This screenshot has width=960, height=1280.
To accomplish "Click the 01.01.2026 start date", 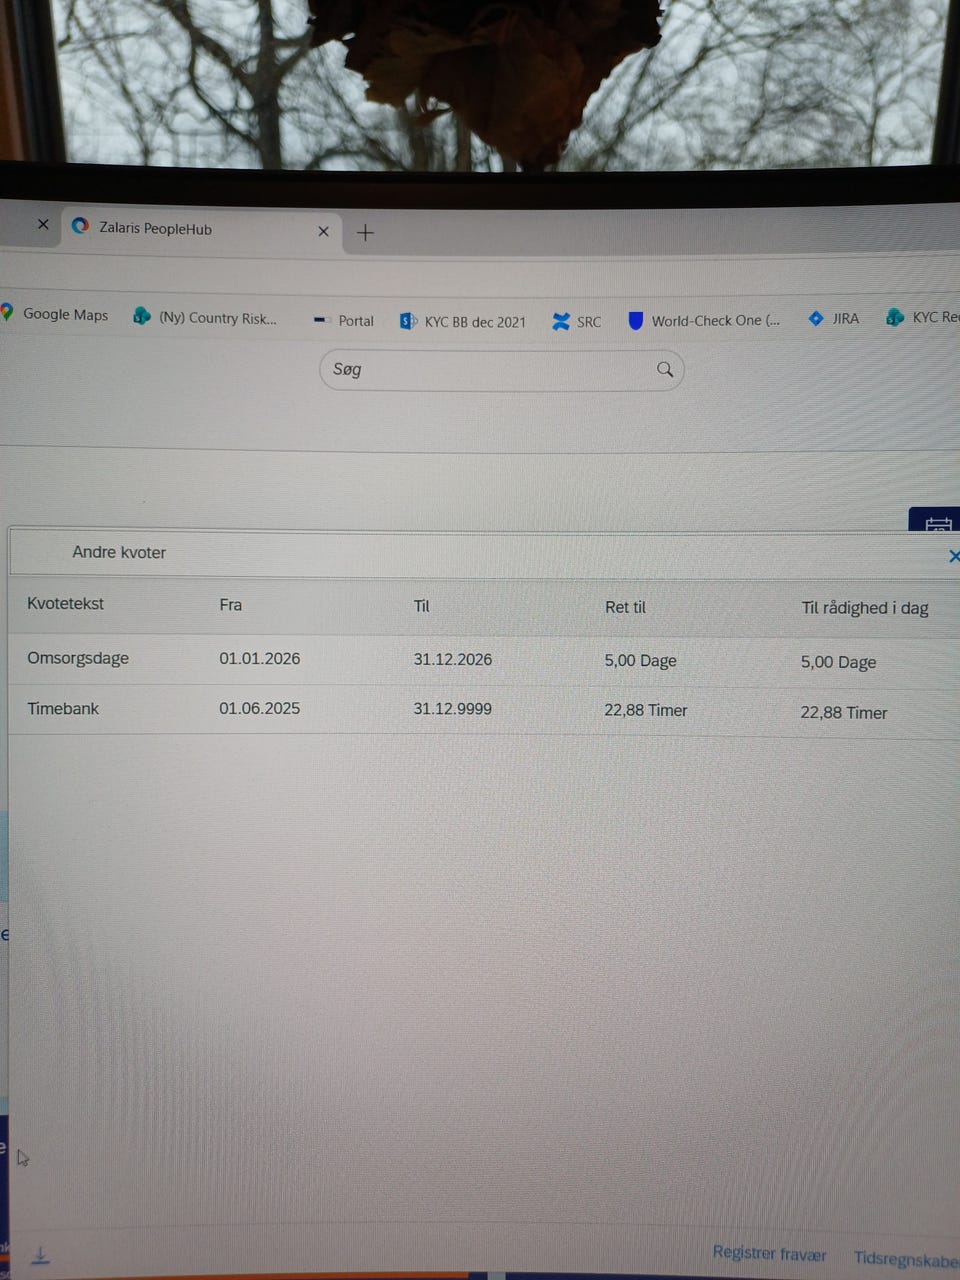I will tap(260, 658).
